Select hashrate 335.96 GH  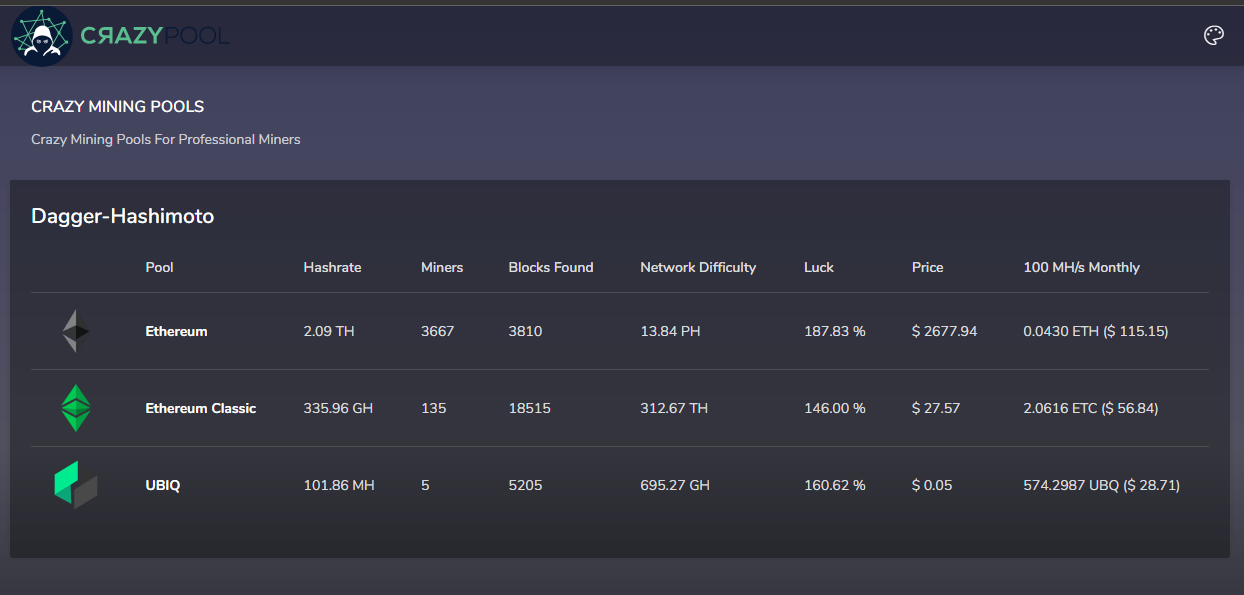tap(338, 408)
